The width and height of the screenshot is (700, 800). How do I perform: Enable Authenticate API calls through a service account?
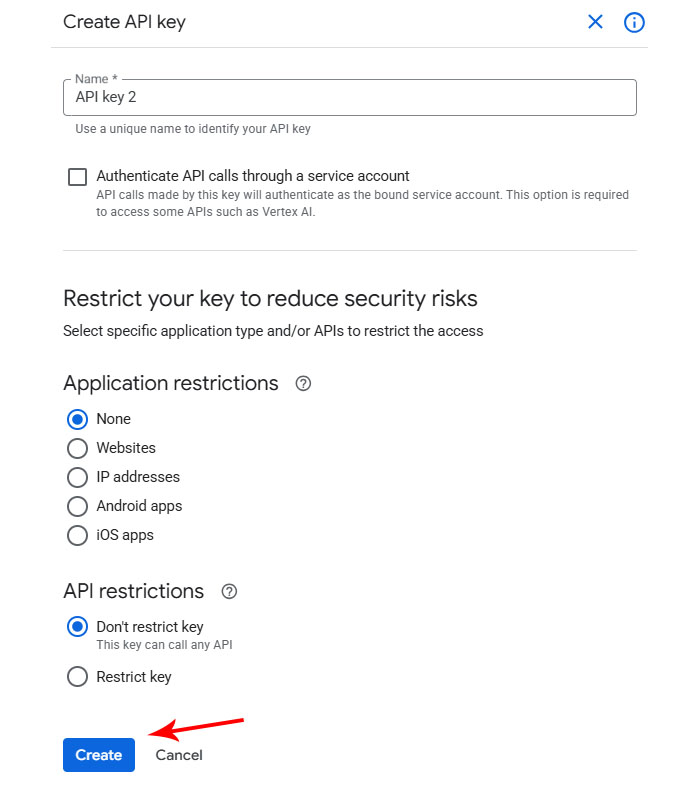pyautogui.click(x=77, y=177)
